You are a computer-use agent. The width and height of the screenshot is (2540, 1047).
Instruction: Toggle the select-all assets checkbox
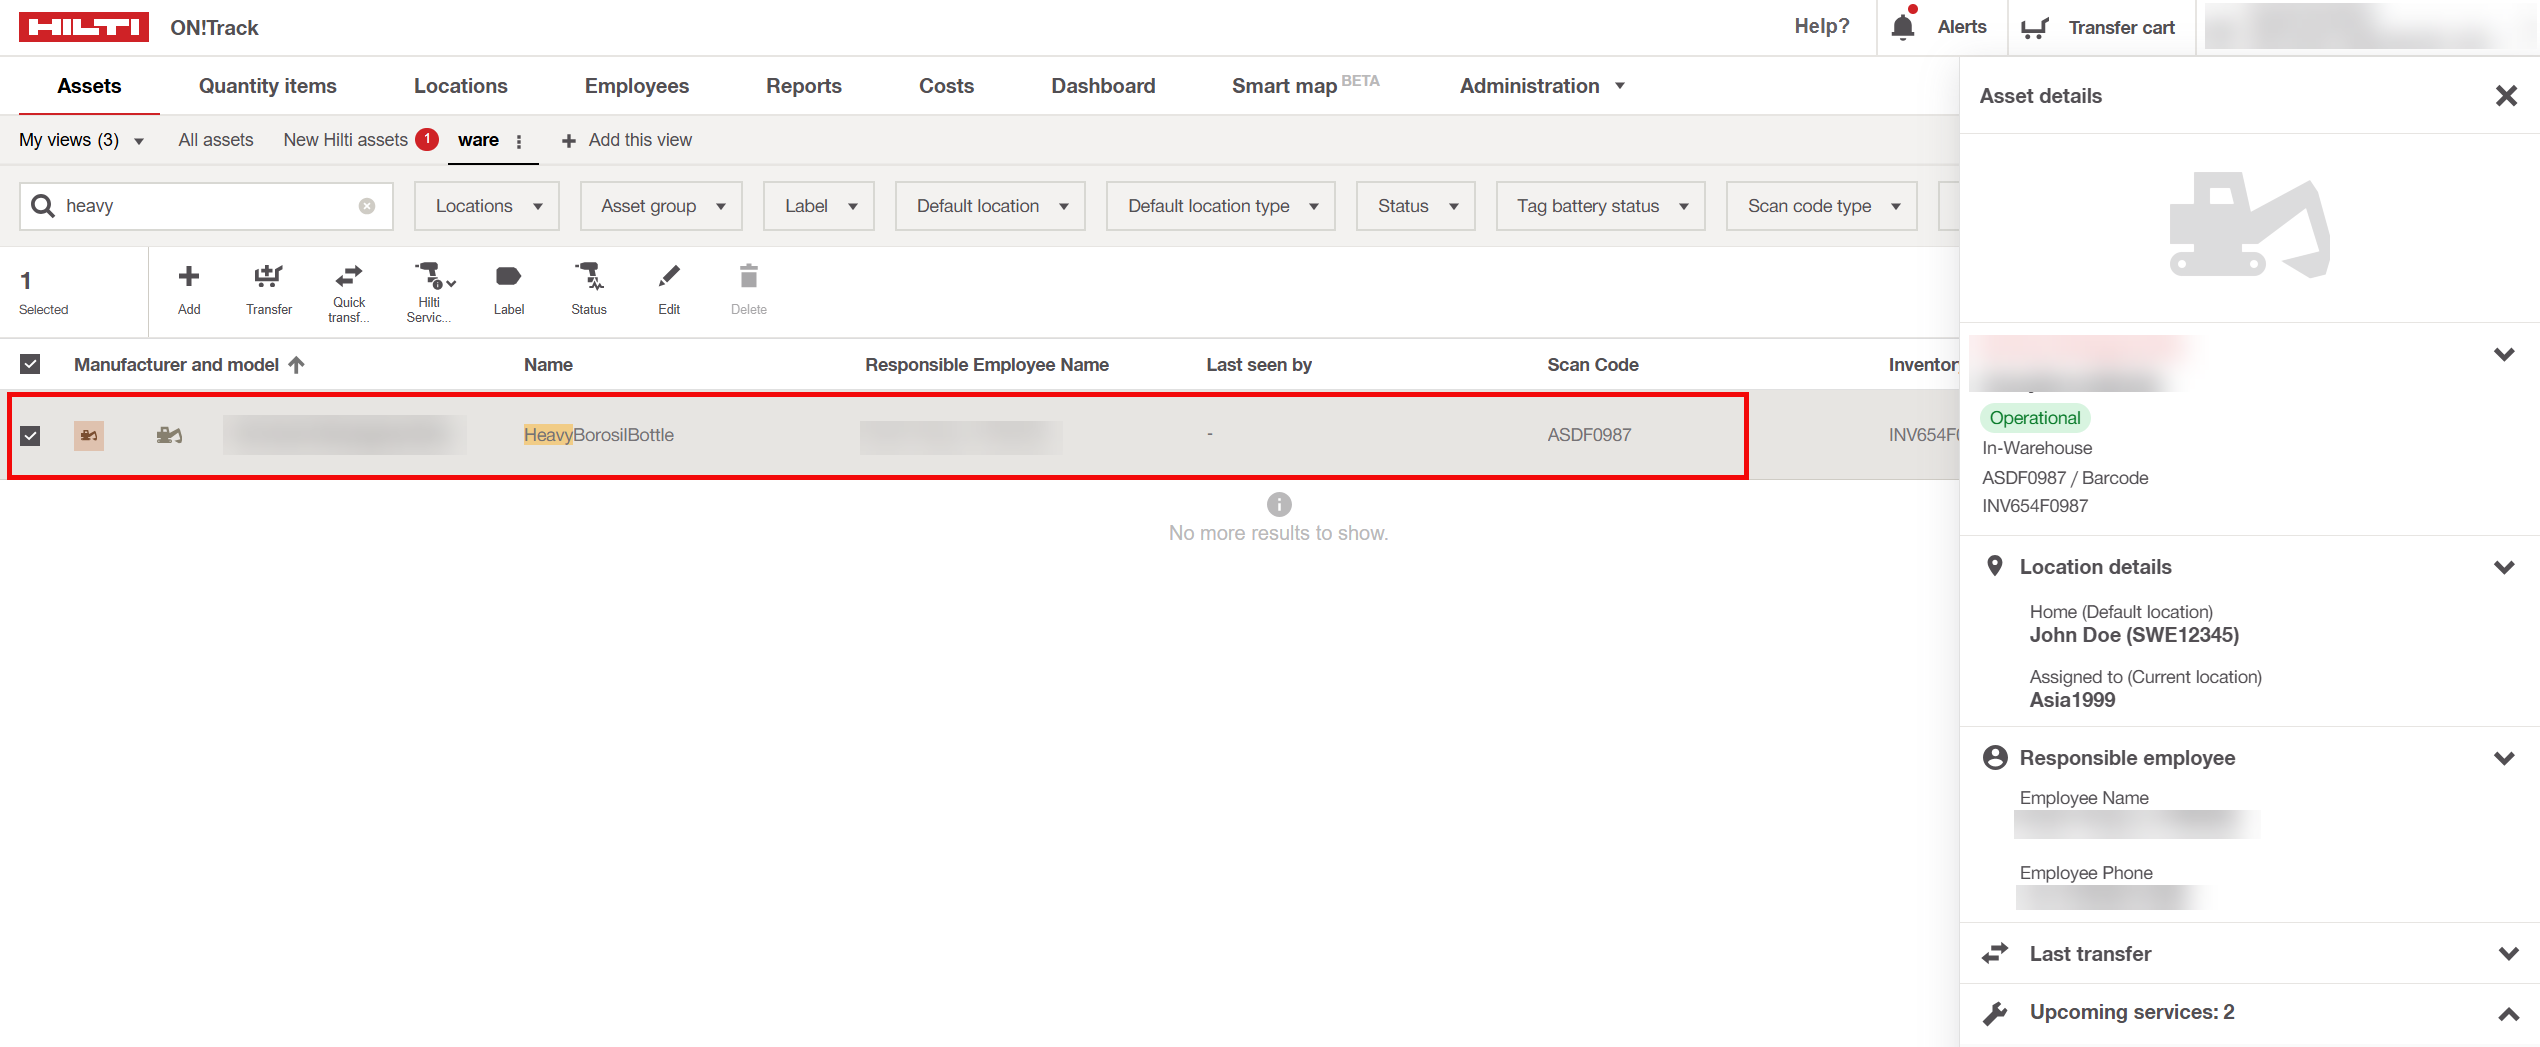[x=30, y=364]
